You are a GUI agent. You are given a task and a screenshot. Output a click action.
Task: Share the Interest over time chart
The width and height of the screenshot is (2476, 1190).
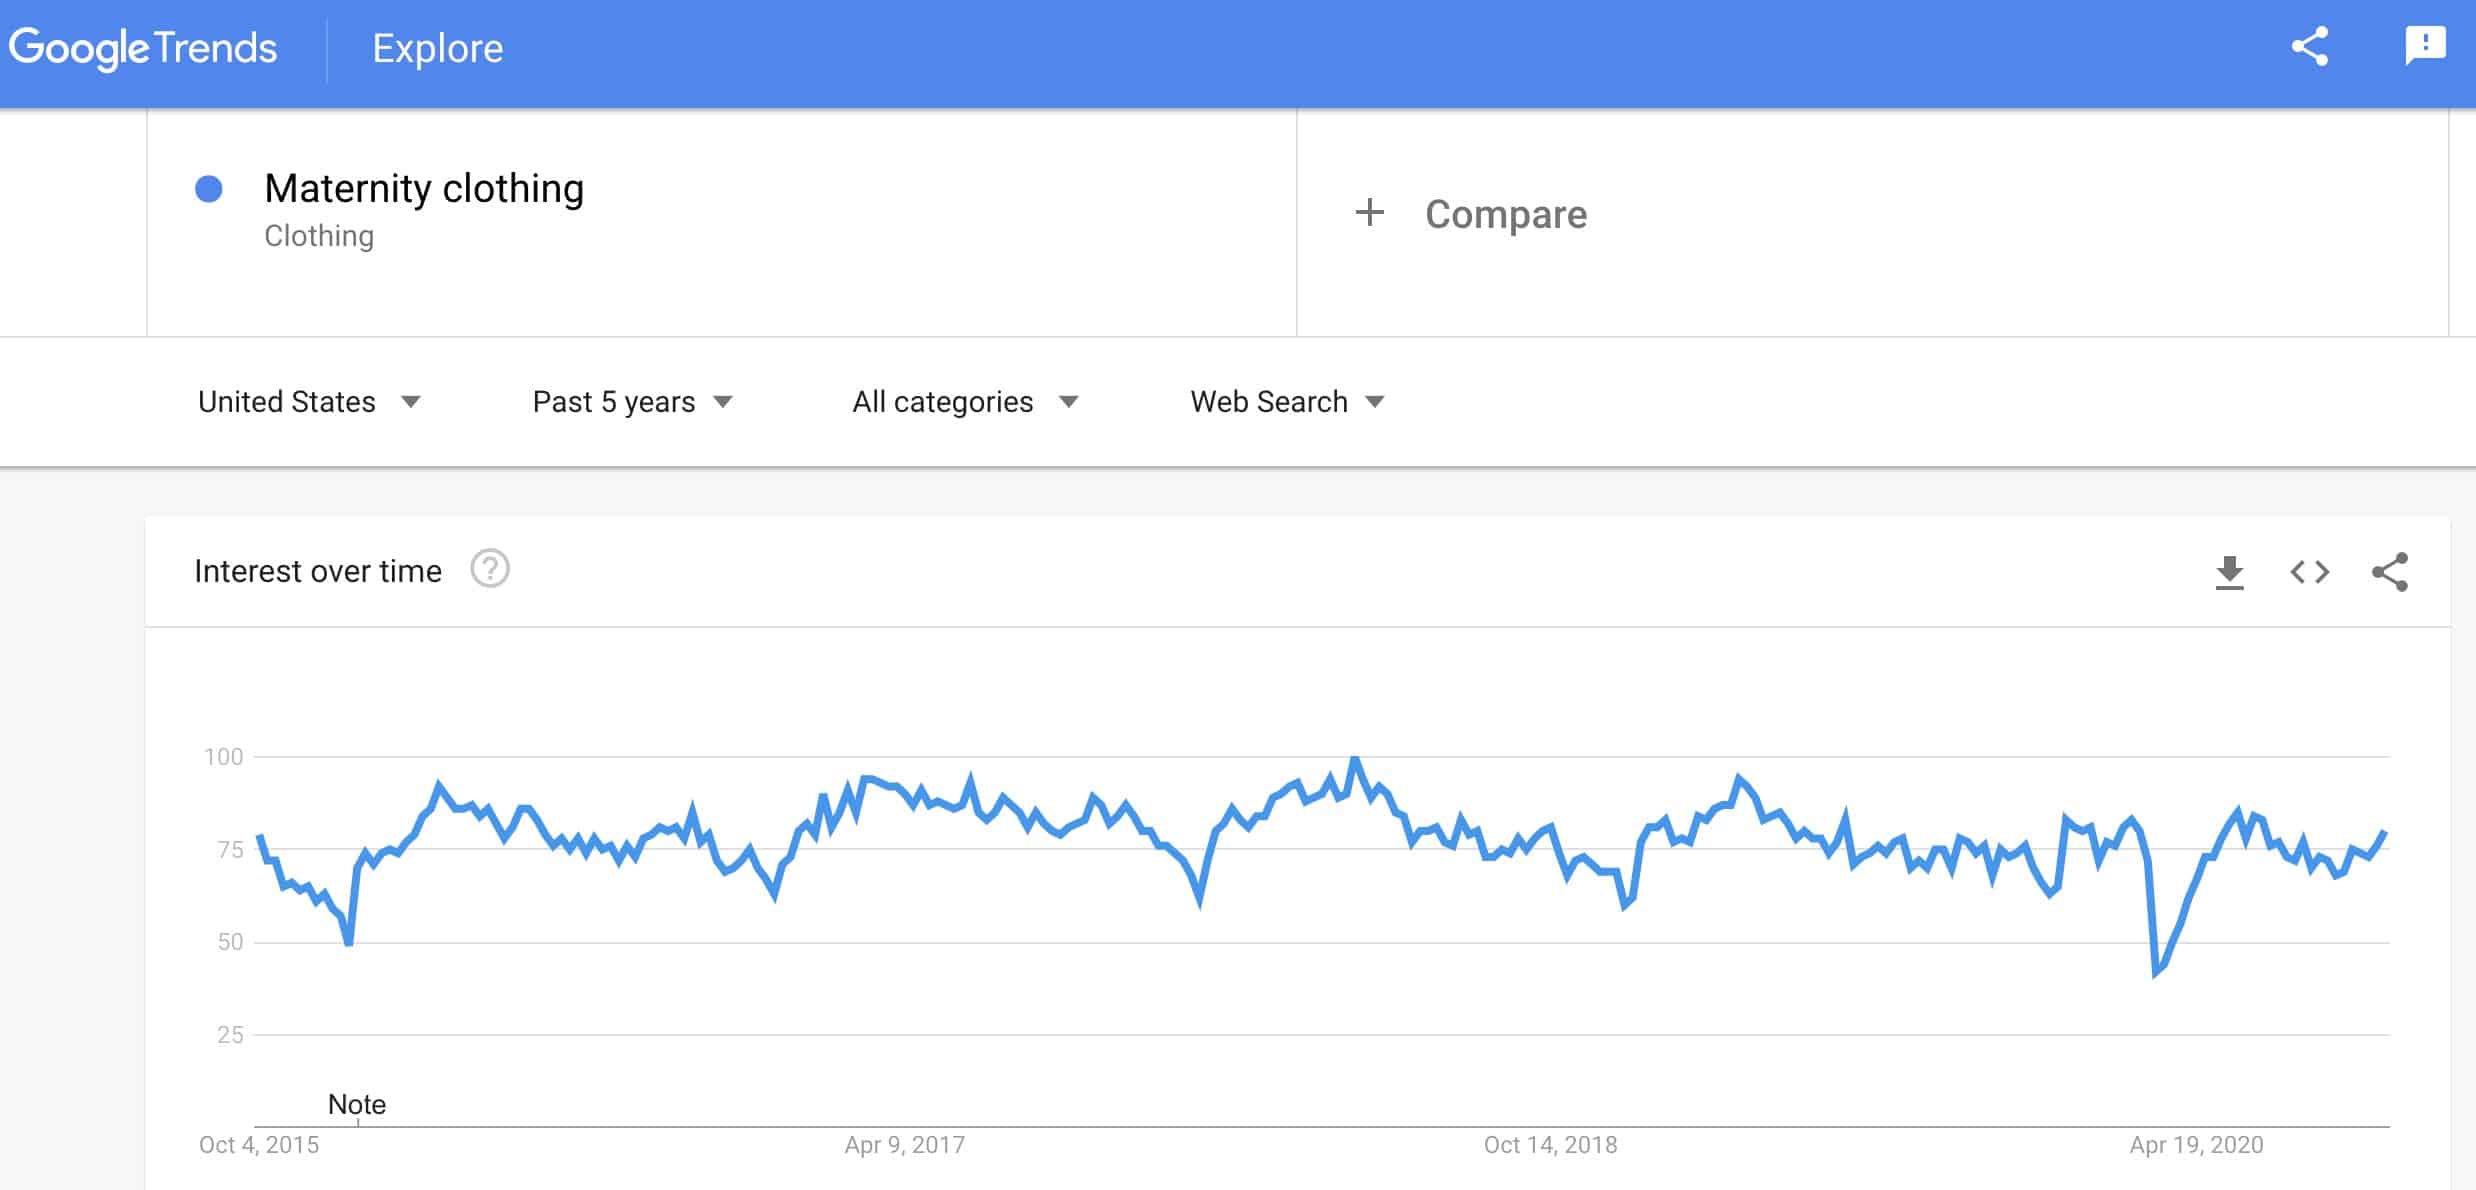pos(2390,572)
